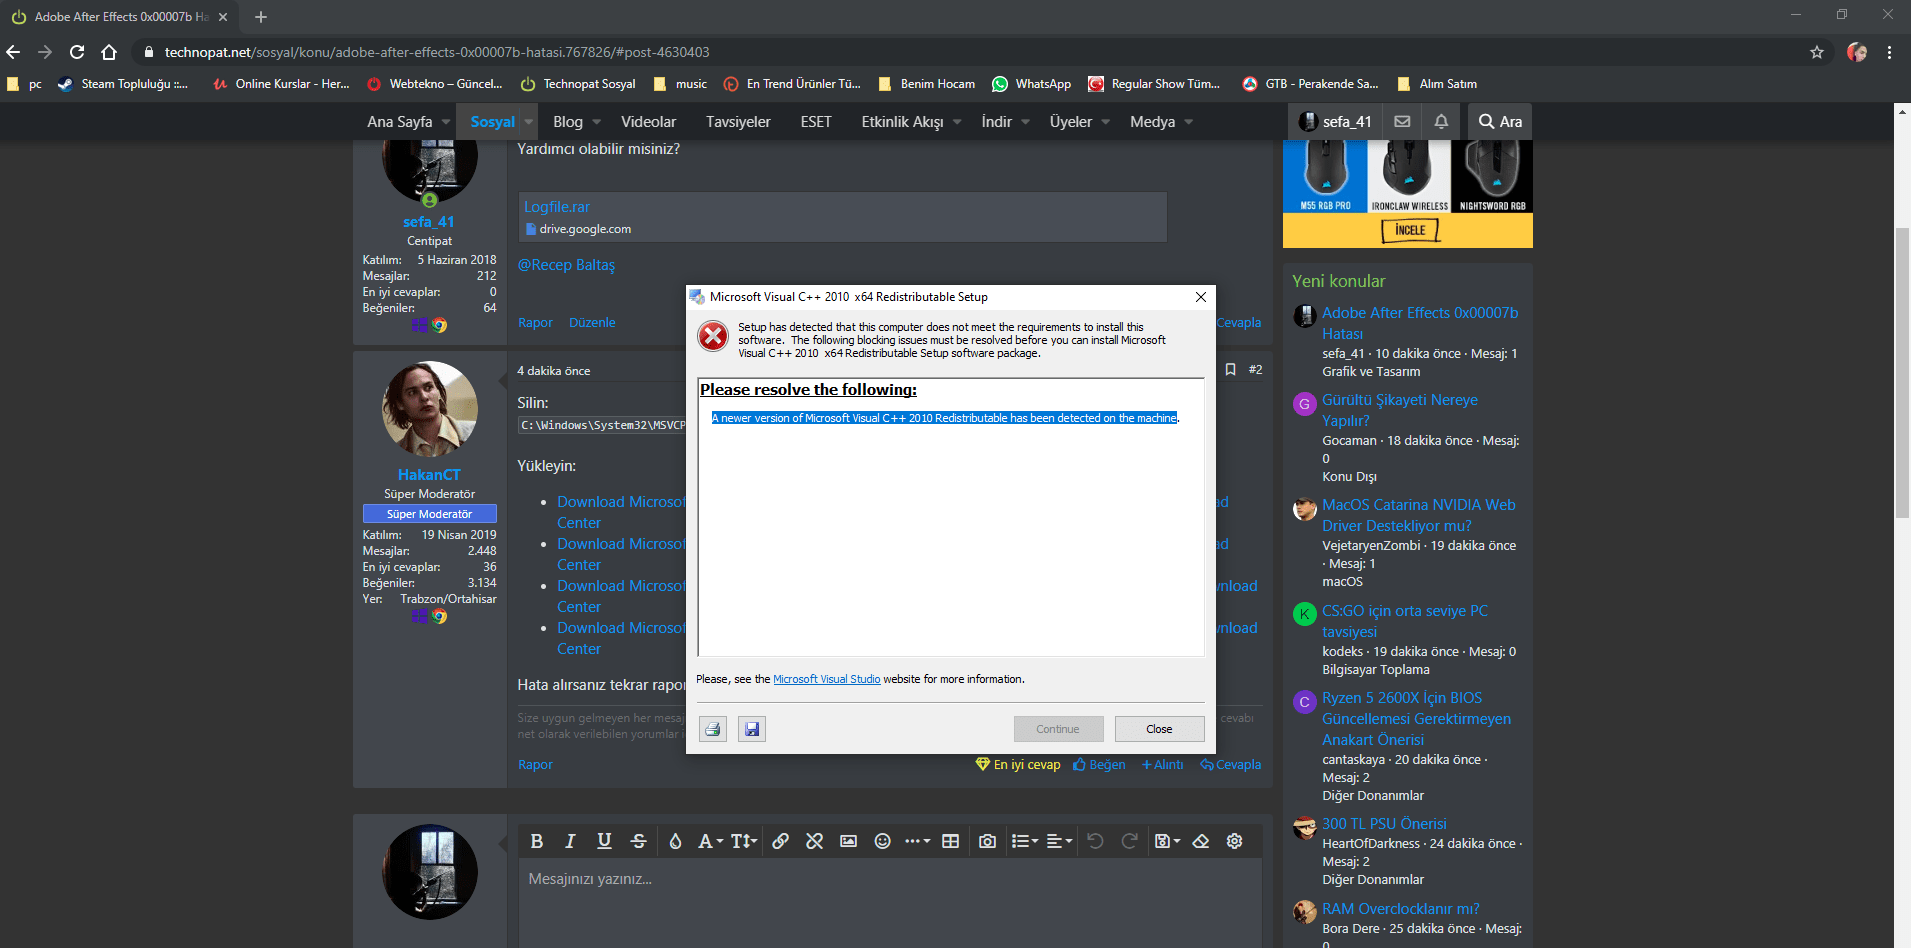Bookmark post #2 with the bookmark icon

click(1230, 370)
